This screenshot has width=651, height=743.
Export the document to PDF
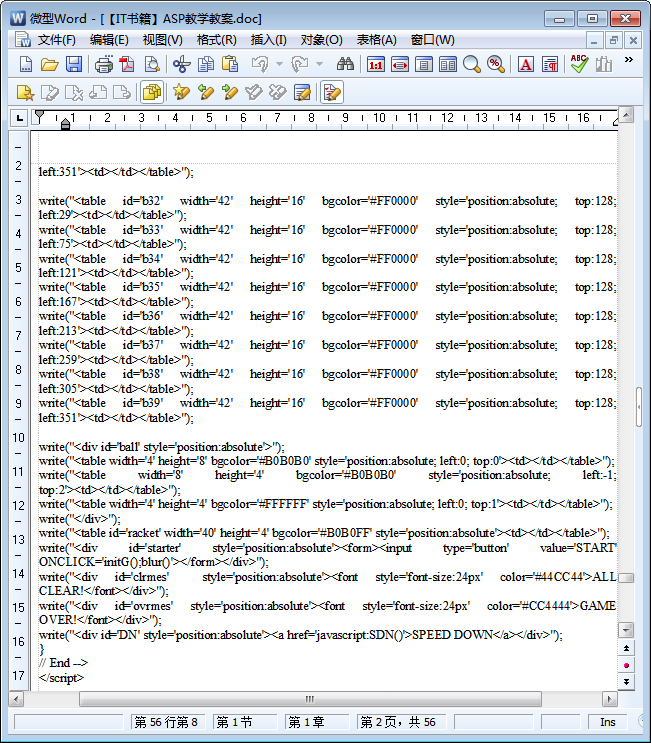pyautogui.click(x=127, y=64)
